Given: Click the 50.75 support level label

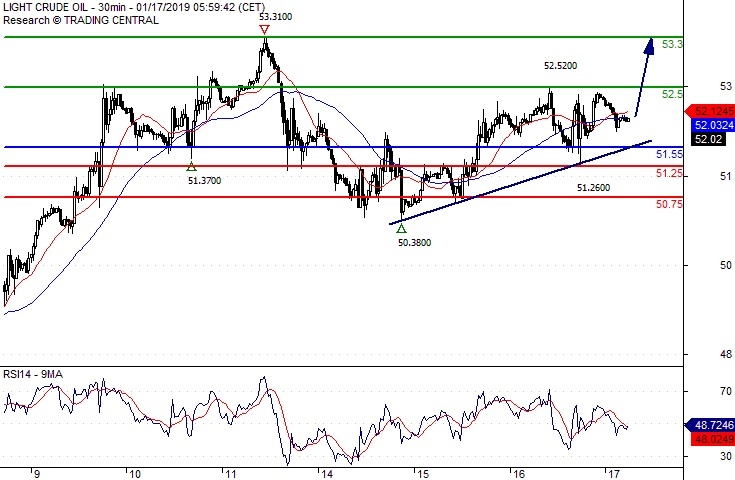Looking at the screenshot, I should pyautogui.click(x=669, y=204).
